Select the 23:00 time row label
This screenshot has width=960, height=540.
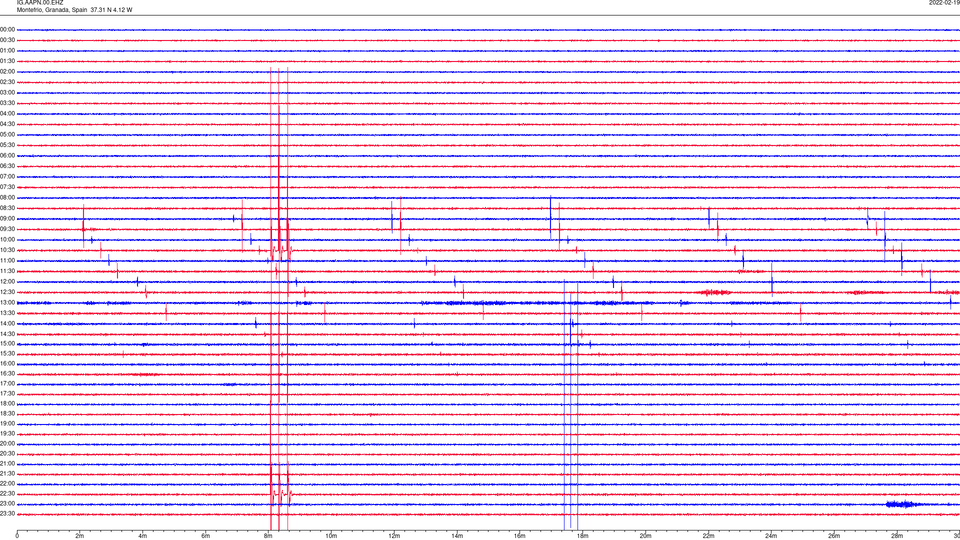7,504
